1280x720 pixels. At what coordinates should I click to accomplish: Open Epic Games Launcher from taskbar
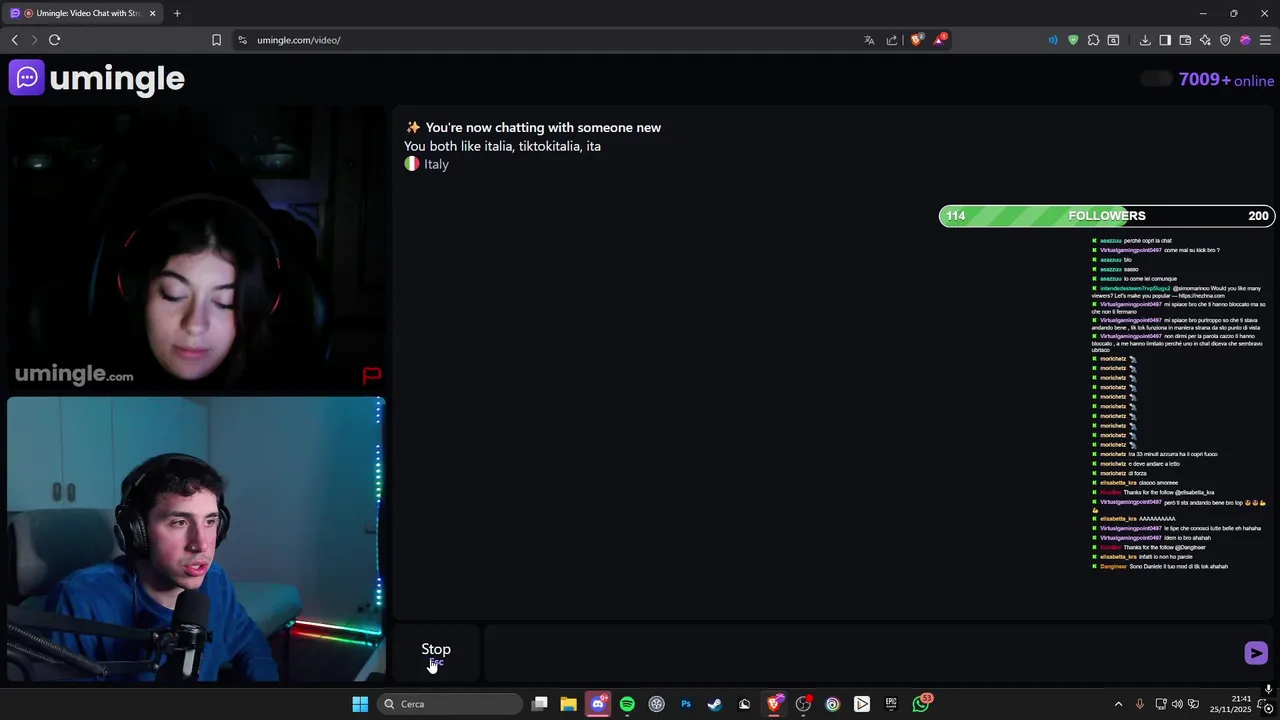(891, 704)
